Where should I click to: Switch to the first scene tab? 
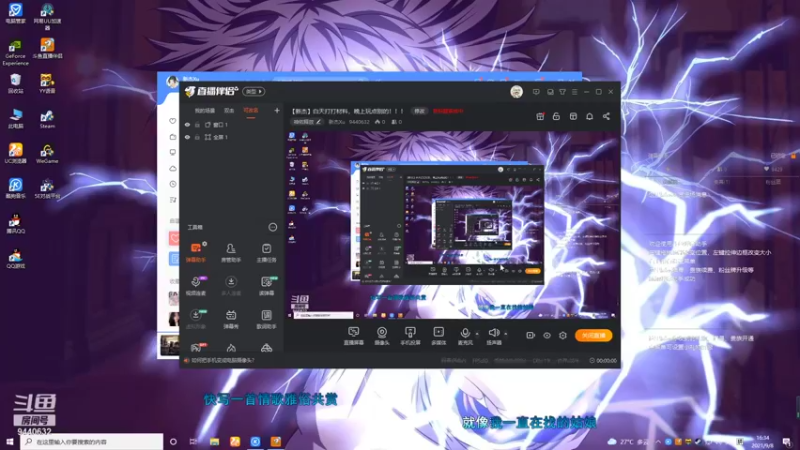point(205,110)
